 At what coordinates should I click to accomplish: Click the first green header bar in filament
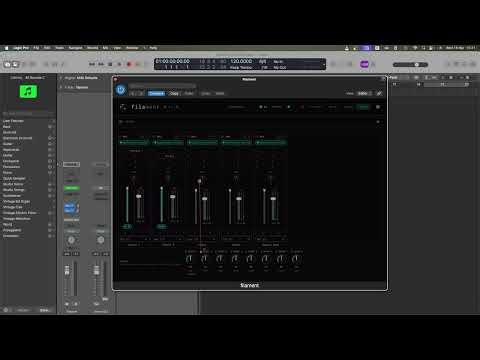click(x=134, y=142)
